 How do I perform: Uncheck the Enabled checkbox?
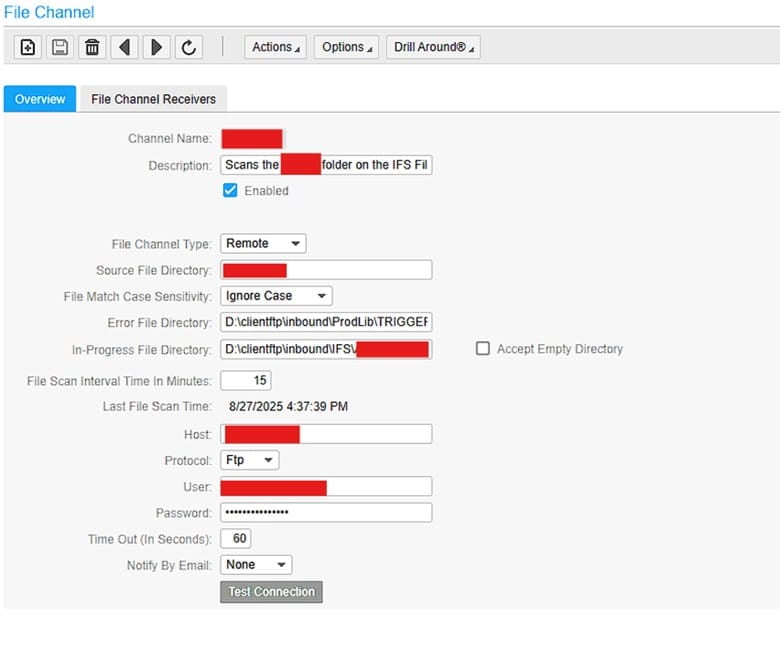tap(231, 191)
